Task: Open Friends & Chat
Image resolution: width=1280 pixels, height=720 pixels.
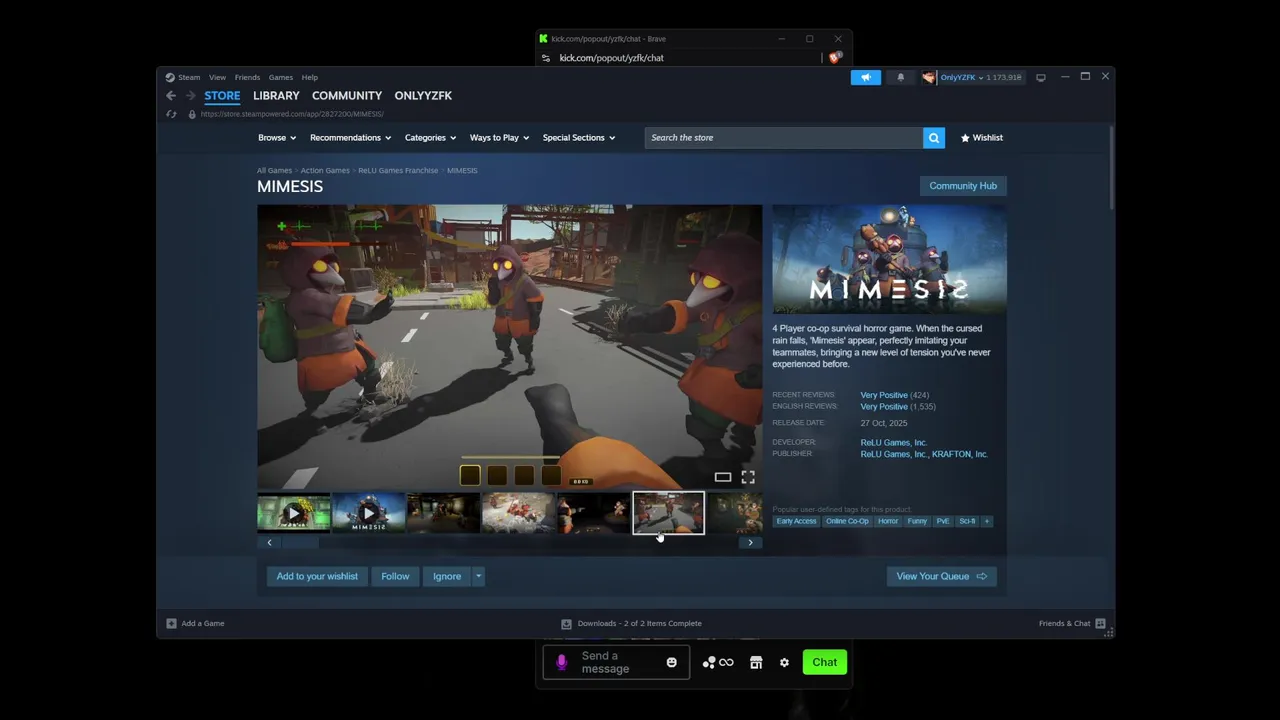Action: tap(1072, 624)
